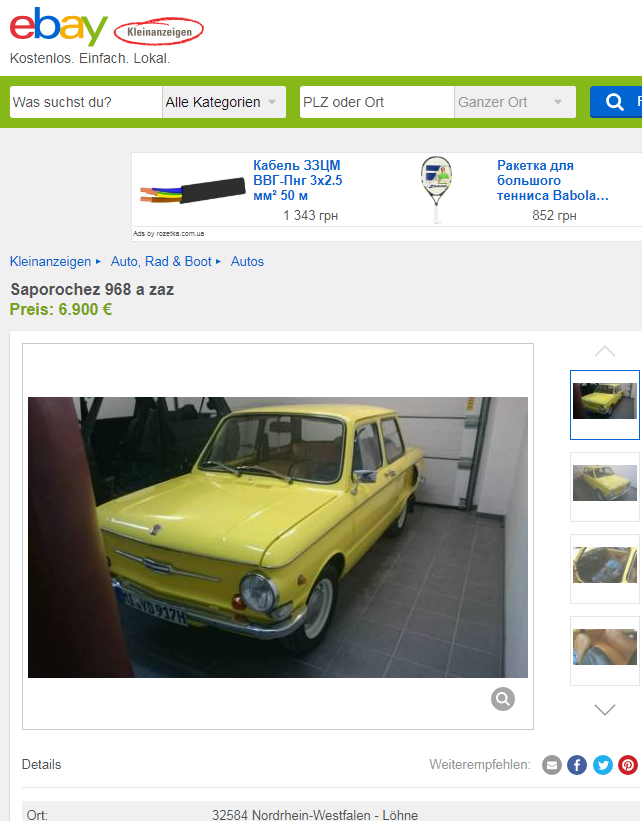Open the Ракетка для большого тенниса ad
642x821 pixels.
(x=552, y=180)
